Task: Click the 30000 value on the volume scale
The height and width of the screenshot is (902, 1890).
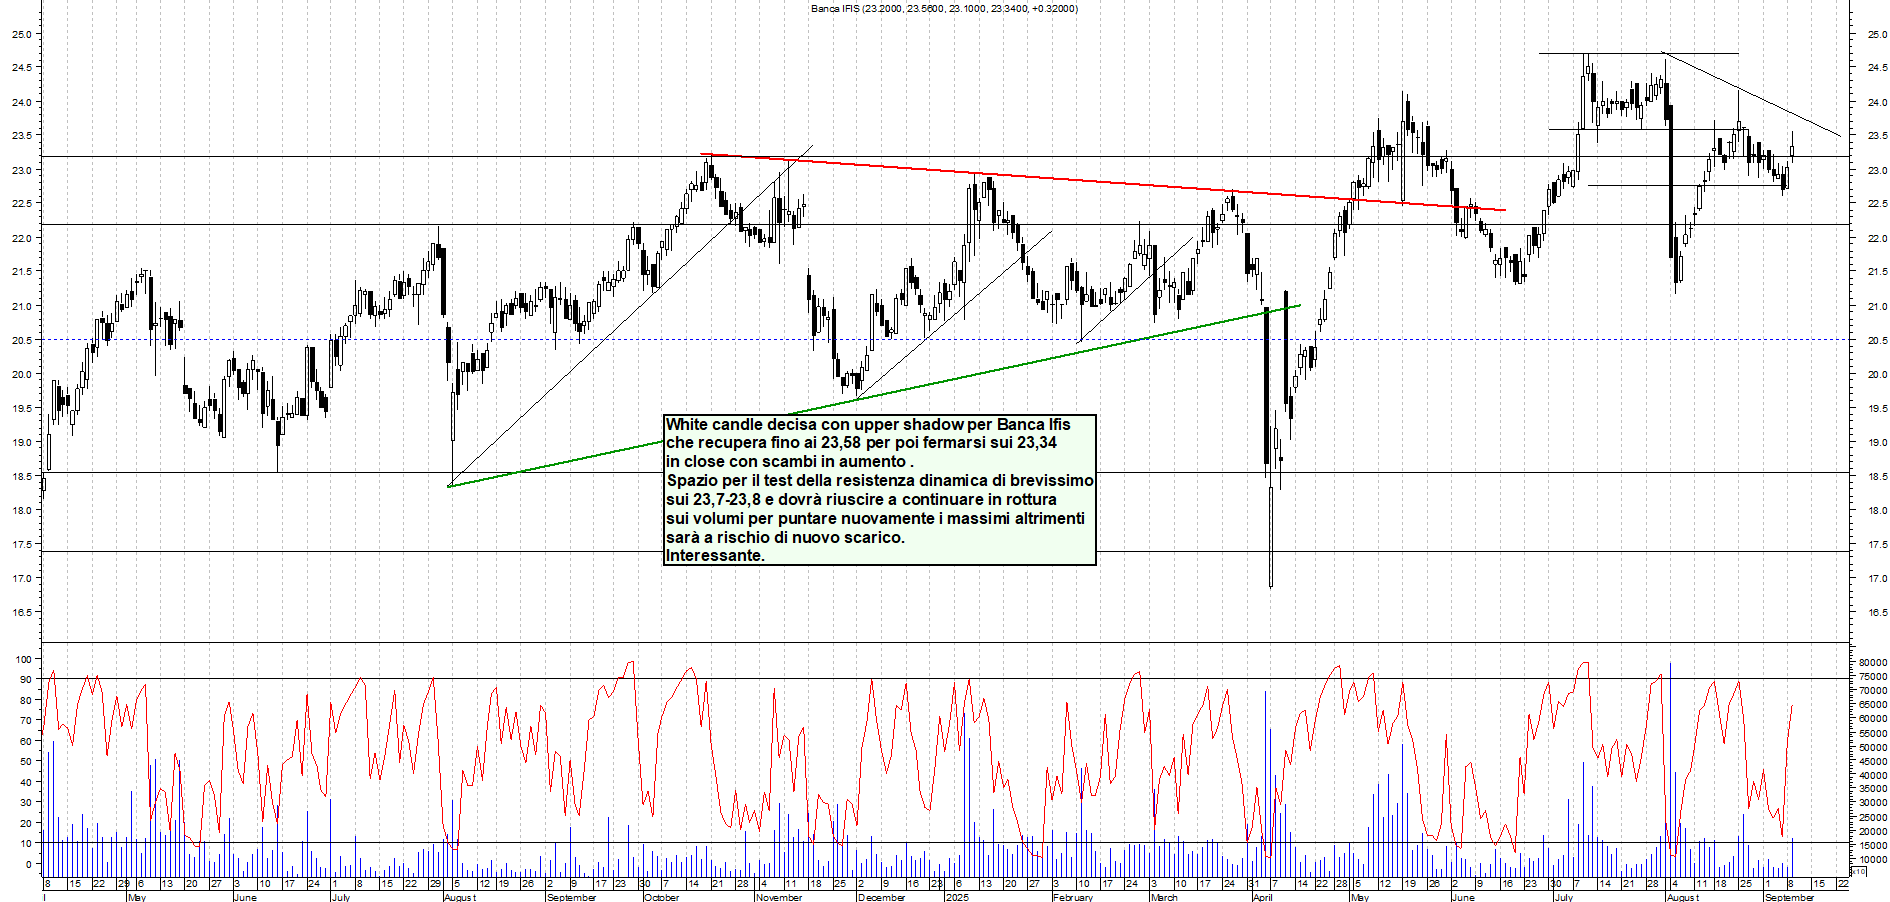Action: tap(1872, 803)
